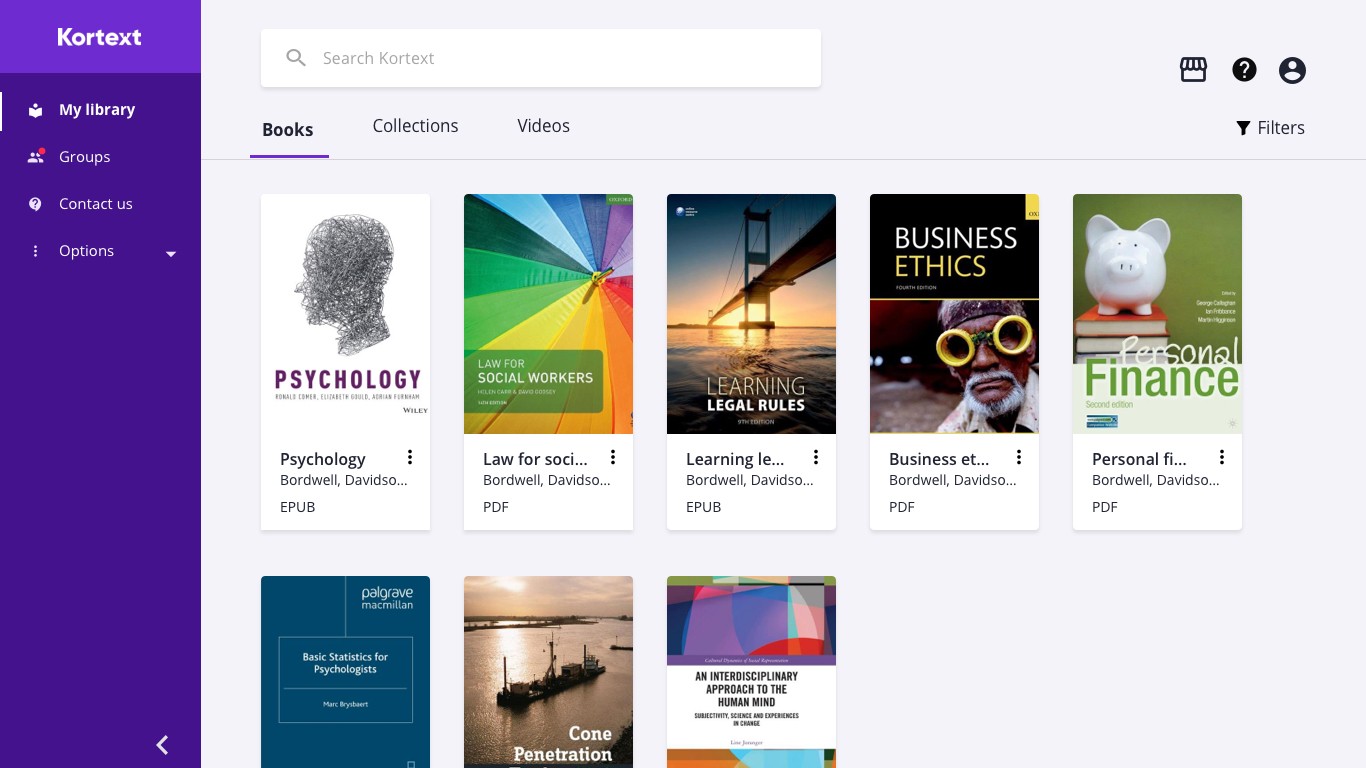This screenshot has width=1366, height=768.
Task: Click the EPUB label under Psychology
Action: point(297,507)
